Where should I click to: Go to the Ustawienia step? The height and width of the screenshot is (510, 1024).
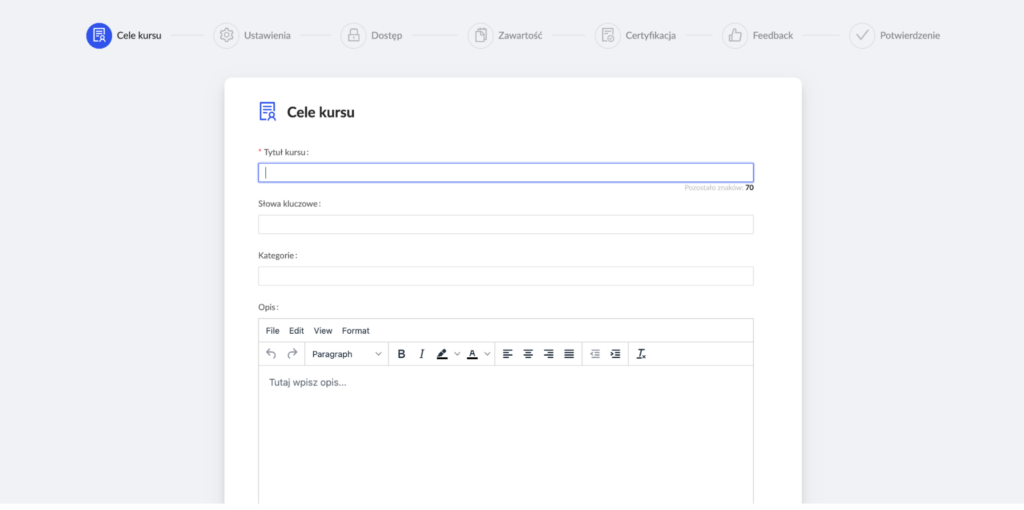click(x=252, y=35)
